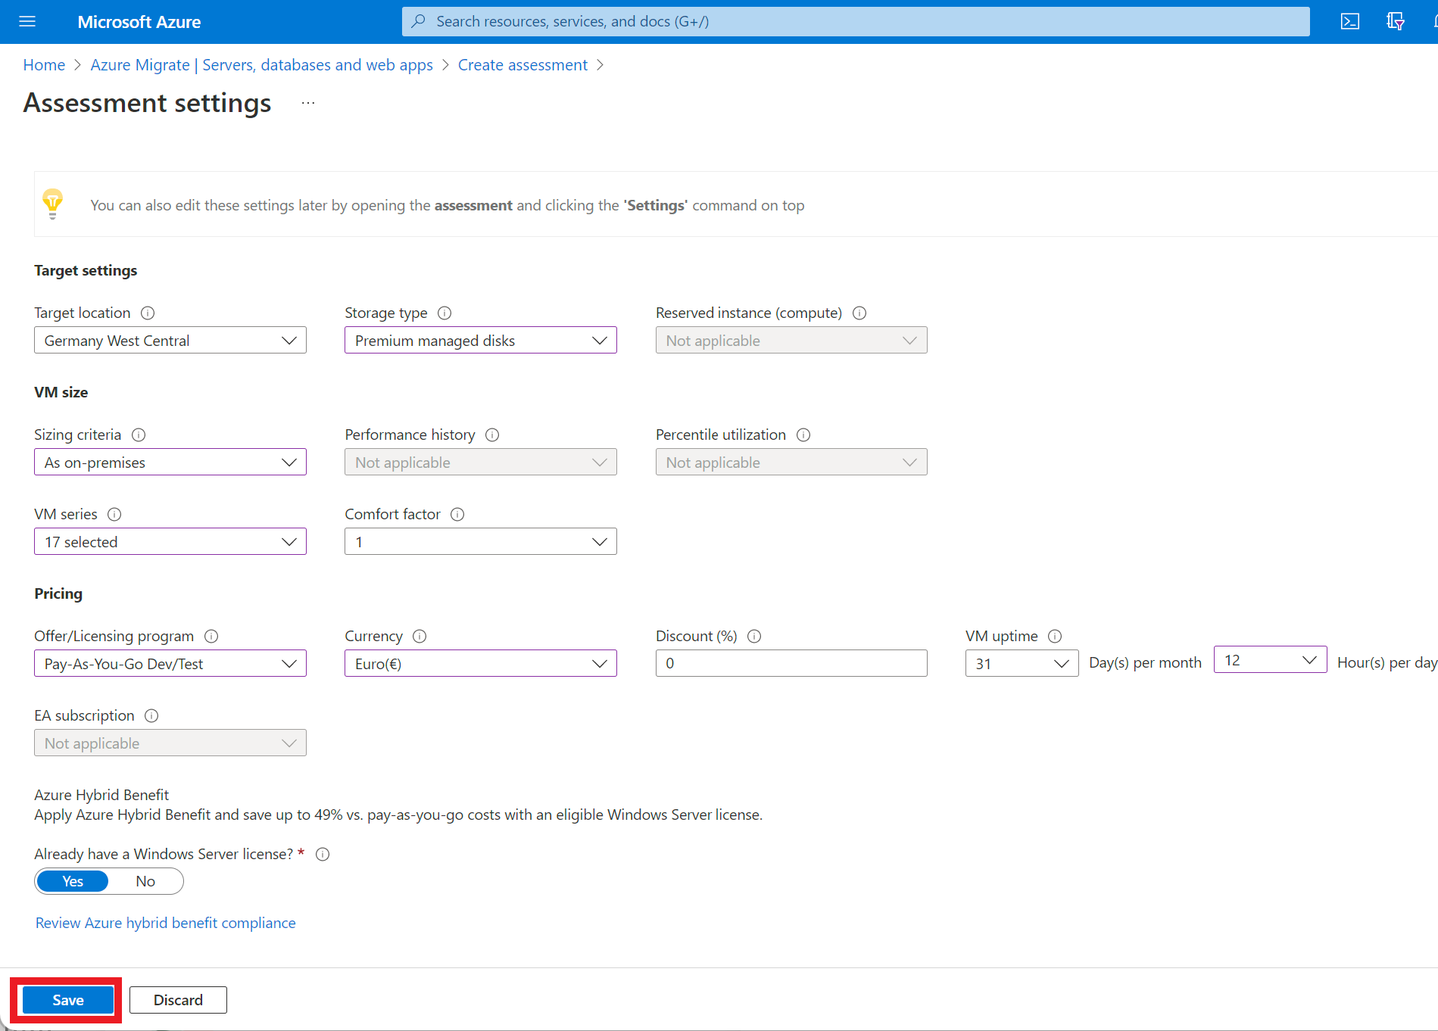Screen dimensions: 1438x1031
Task: Show info for EA subscription
Action: pyautogui.click(x=151, y=716)
